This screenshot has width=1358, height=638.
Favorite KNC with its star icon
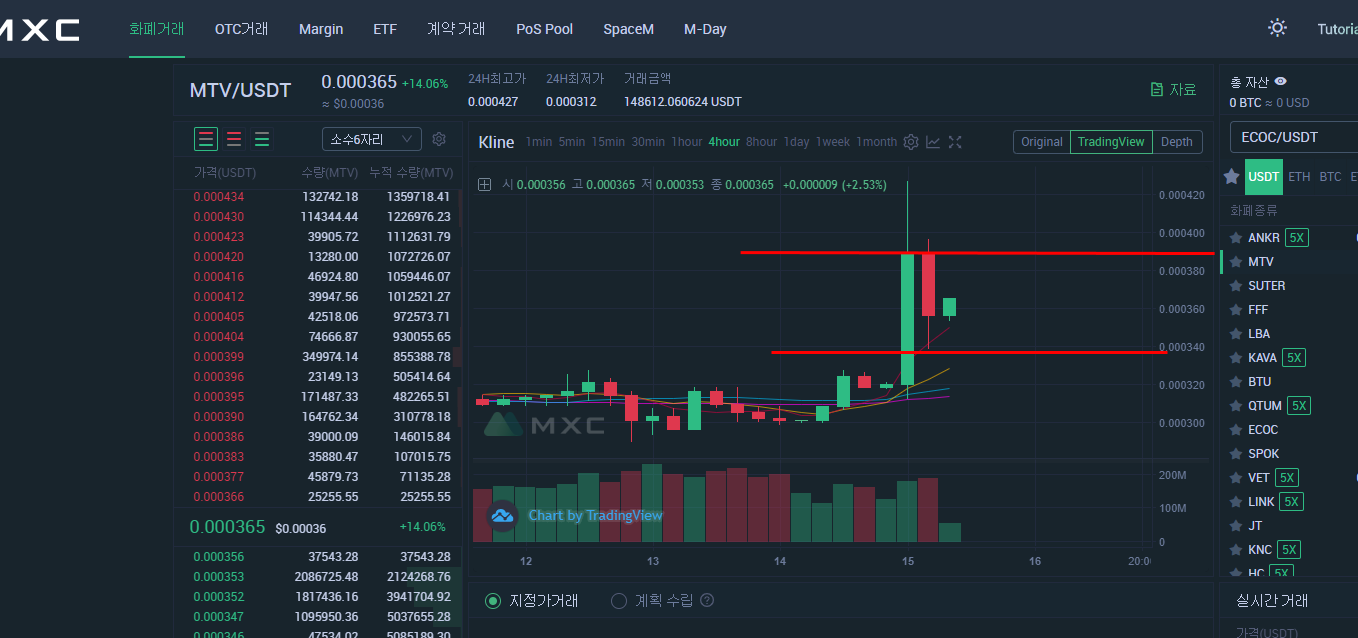1235,550
